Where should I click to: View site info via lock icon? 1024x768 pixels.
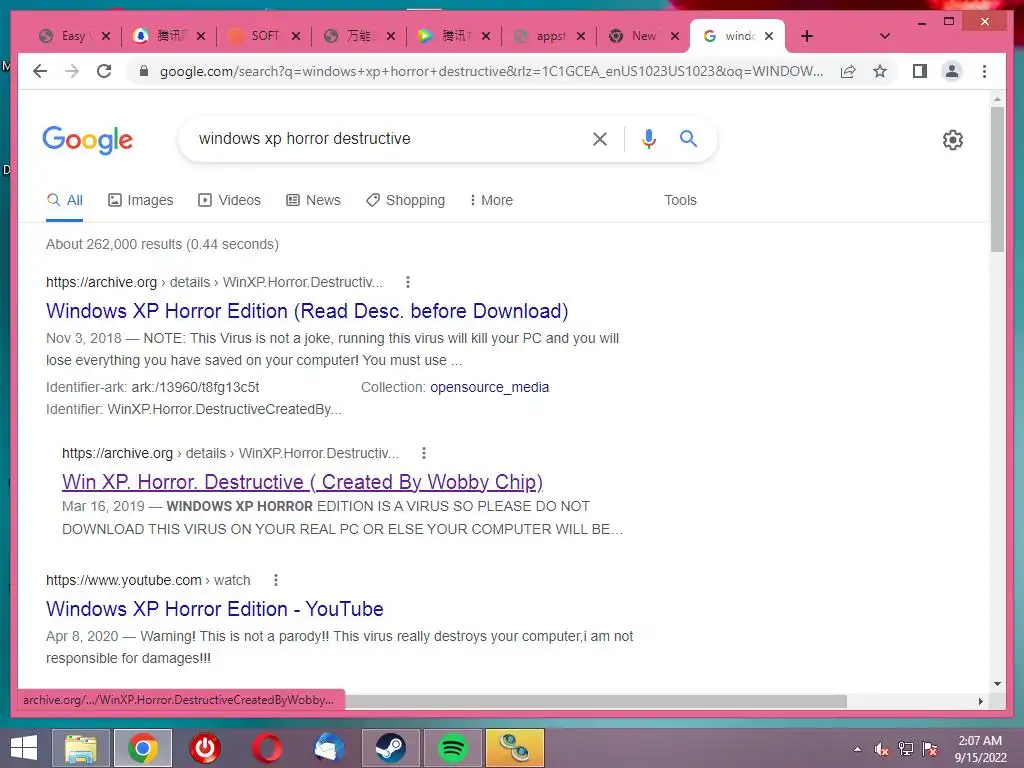click(x=144, y=71)
